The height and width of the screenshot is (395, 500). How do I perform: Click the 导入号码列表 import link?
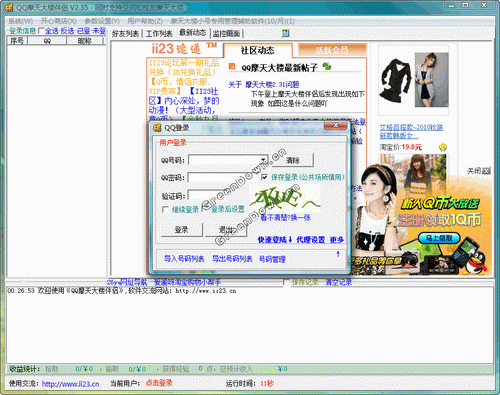point(184,259)
